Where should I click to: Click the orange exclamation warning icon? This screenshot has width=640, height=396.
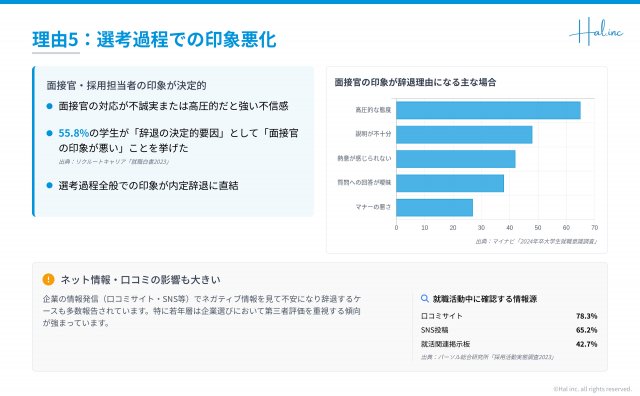[48, 279]
